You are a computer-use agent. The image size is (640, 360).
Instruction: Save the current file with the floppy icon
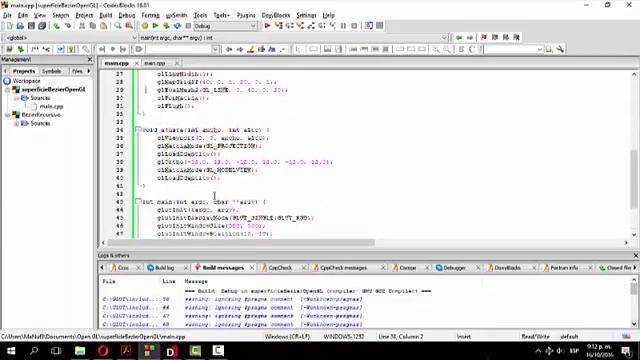31,26
